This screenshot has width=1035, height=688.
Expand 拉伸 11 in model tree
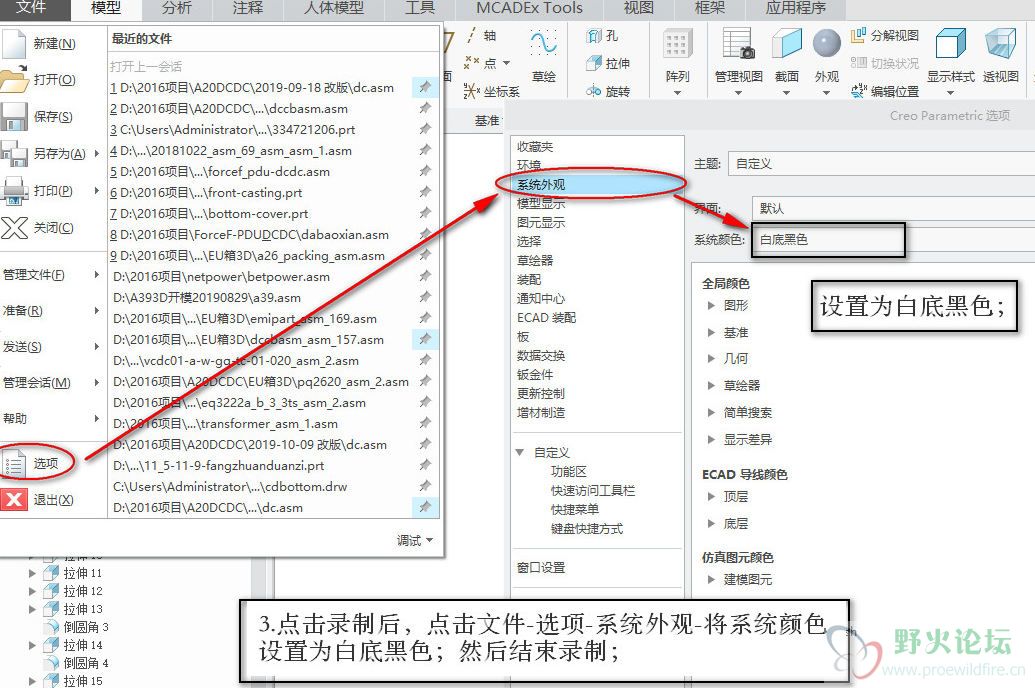(x=32, y=573)
